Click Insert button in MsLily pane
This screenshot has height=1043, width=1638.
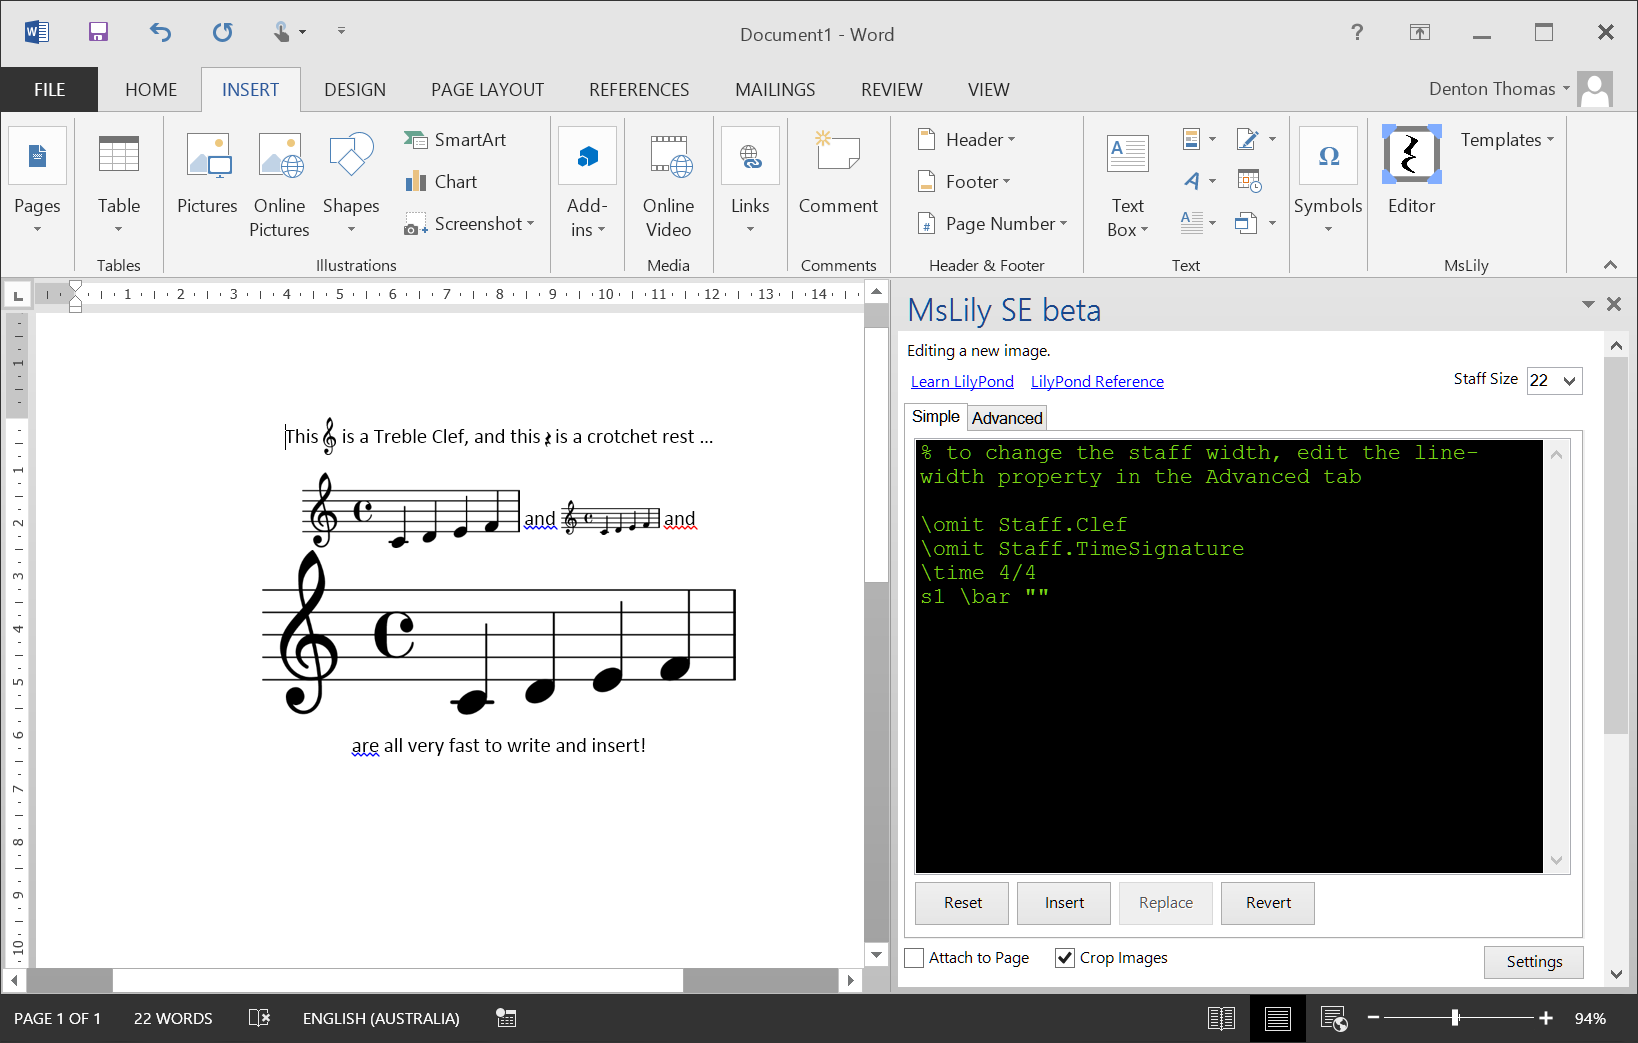pos(1064,903)
